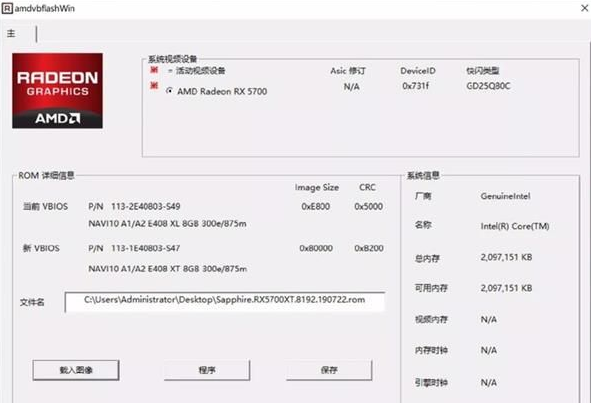This screenshot has height=403, width=591.
Task: Click the NAVI10 A1/A2 E408 XT description
Action: point(168,269)
